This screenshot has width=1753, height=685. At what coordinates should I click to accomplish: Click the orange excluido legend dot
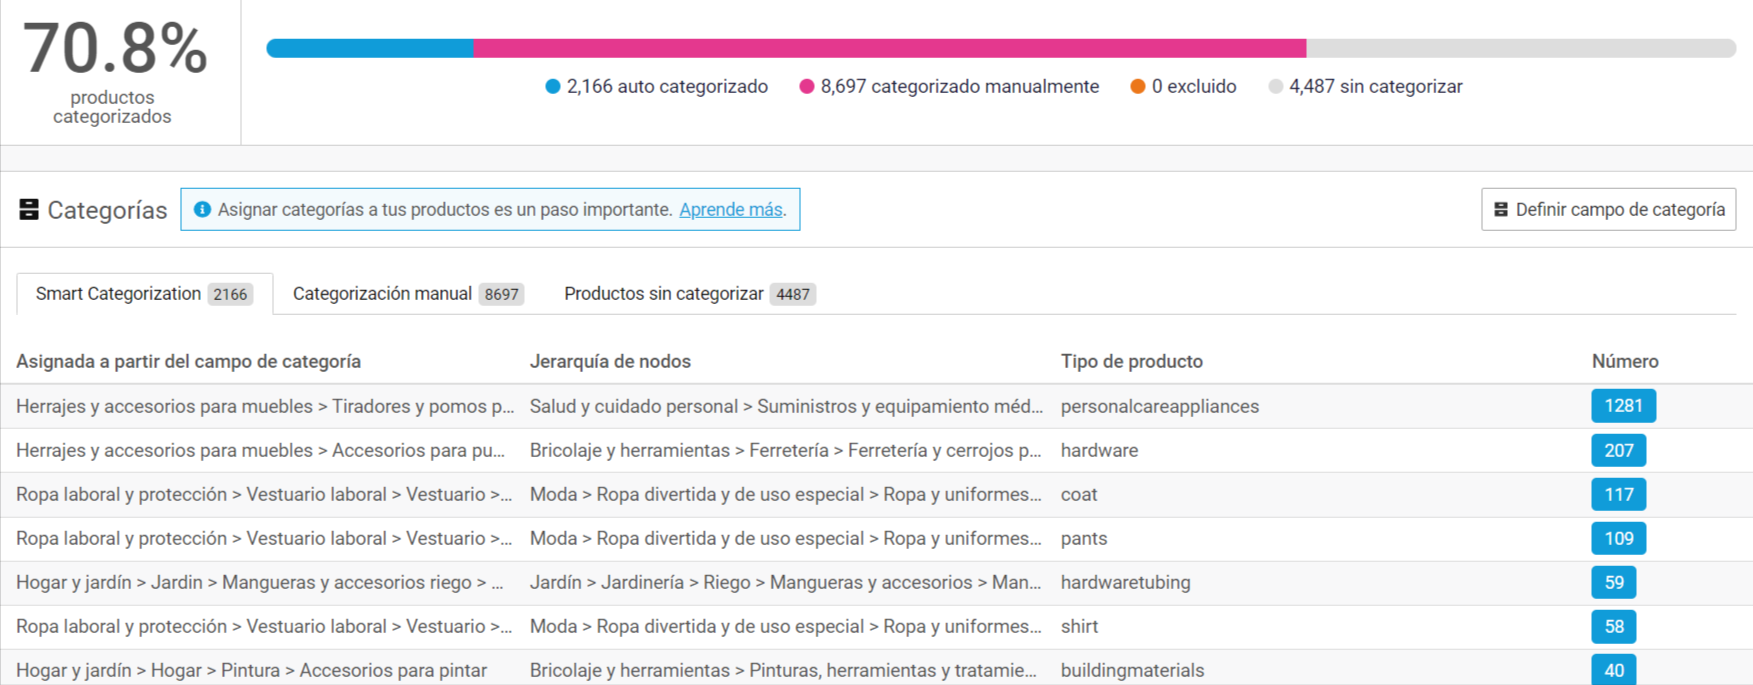click(x=1137, y=87)
